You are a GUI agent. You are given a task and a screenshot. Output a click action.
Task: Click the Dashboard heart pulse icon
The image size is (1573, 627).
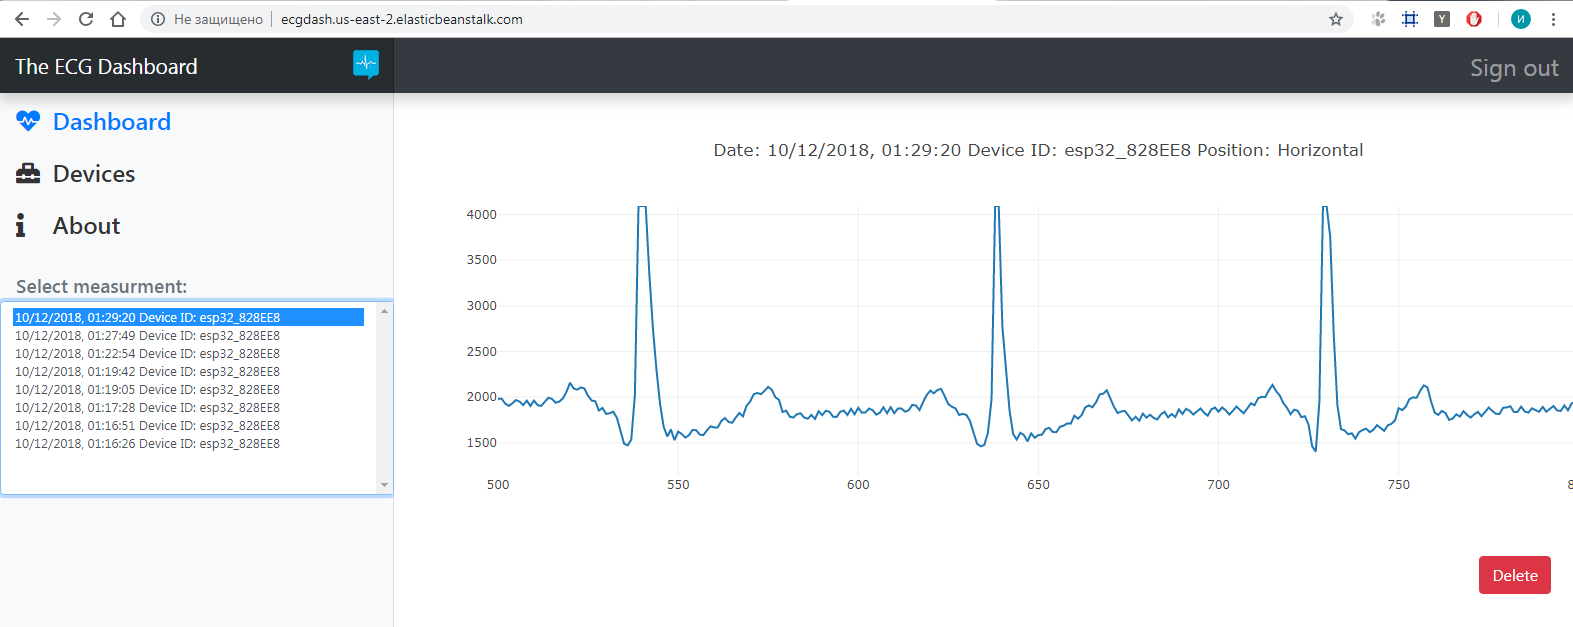click(x=28, y=121)
